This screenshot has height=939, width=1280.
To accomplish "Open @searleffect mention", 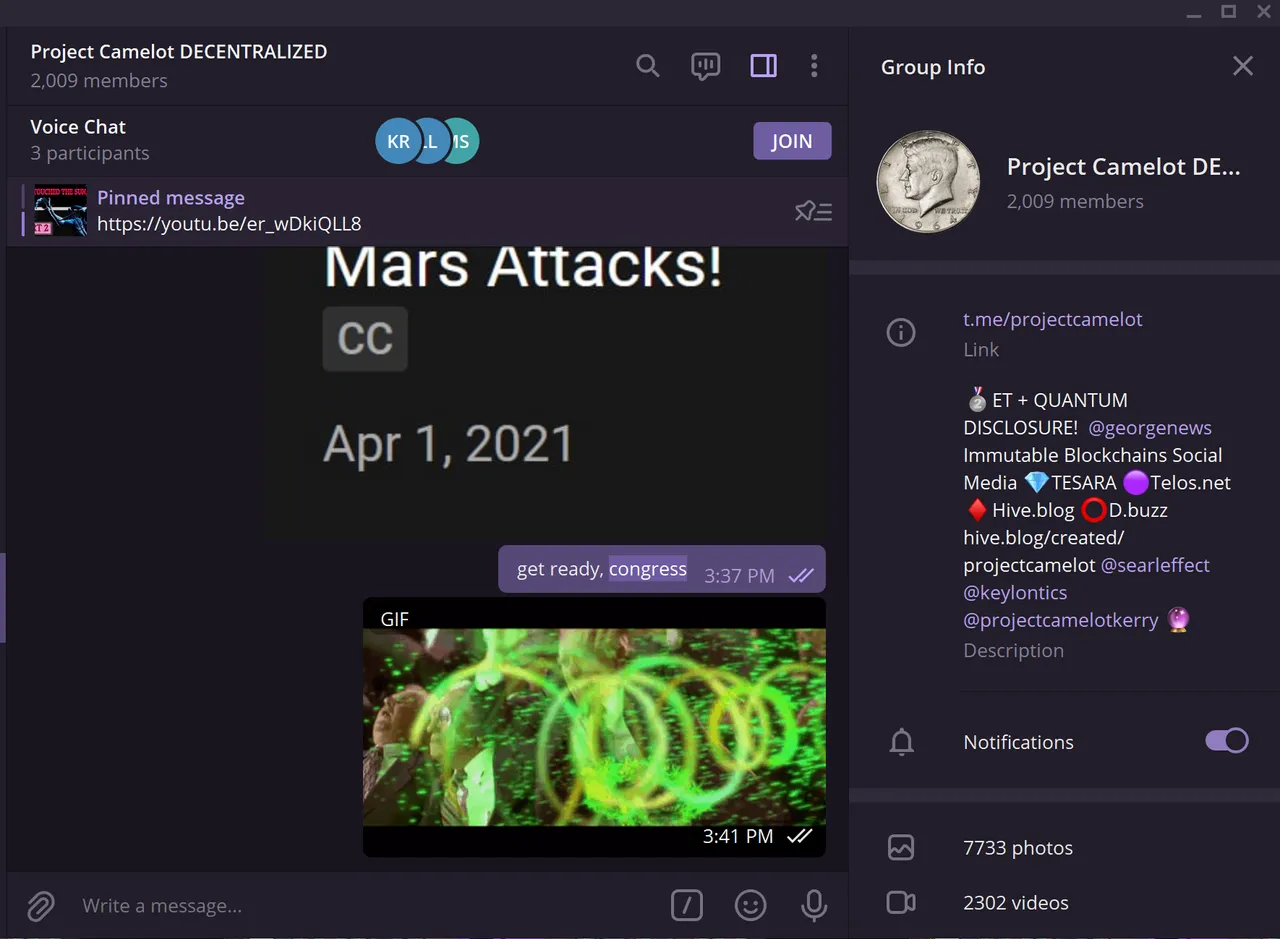I will coord(1155,565).
